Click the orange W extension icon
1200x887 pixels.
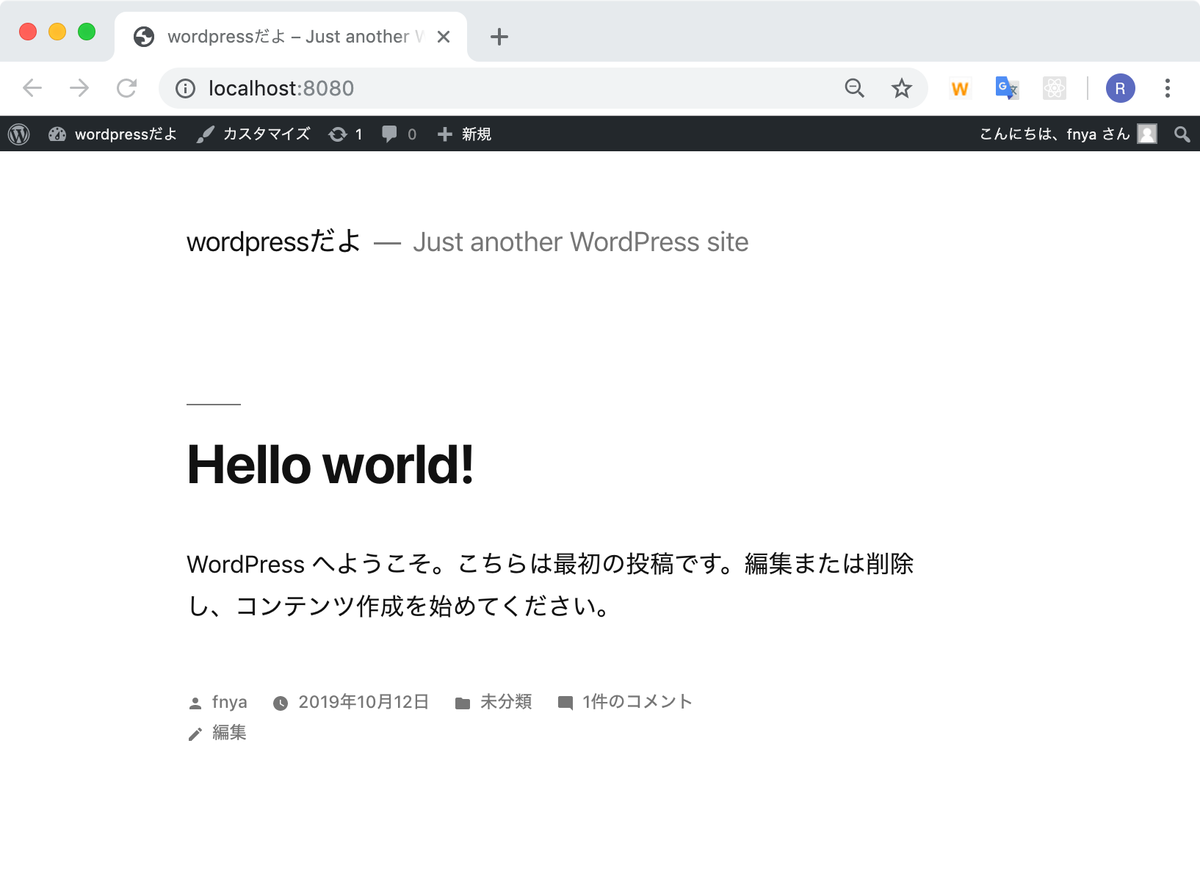(960, 88)
